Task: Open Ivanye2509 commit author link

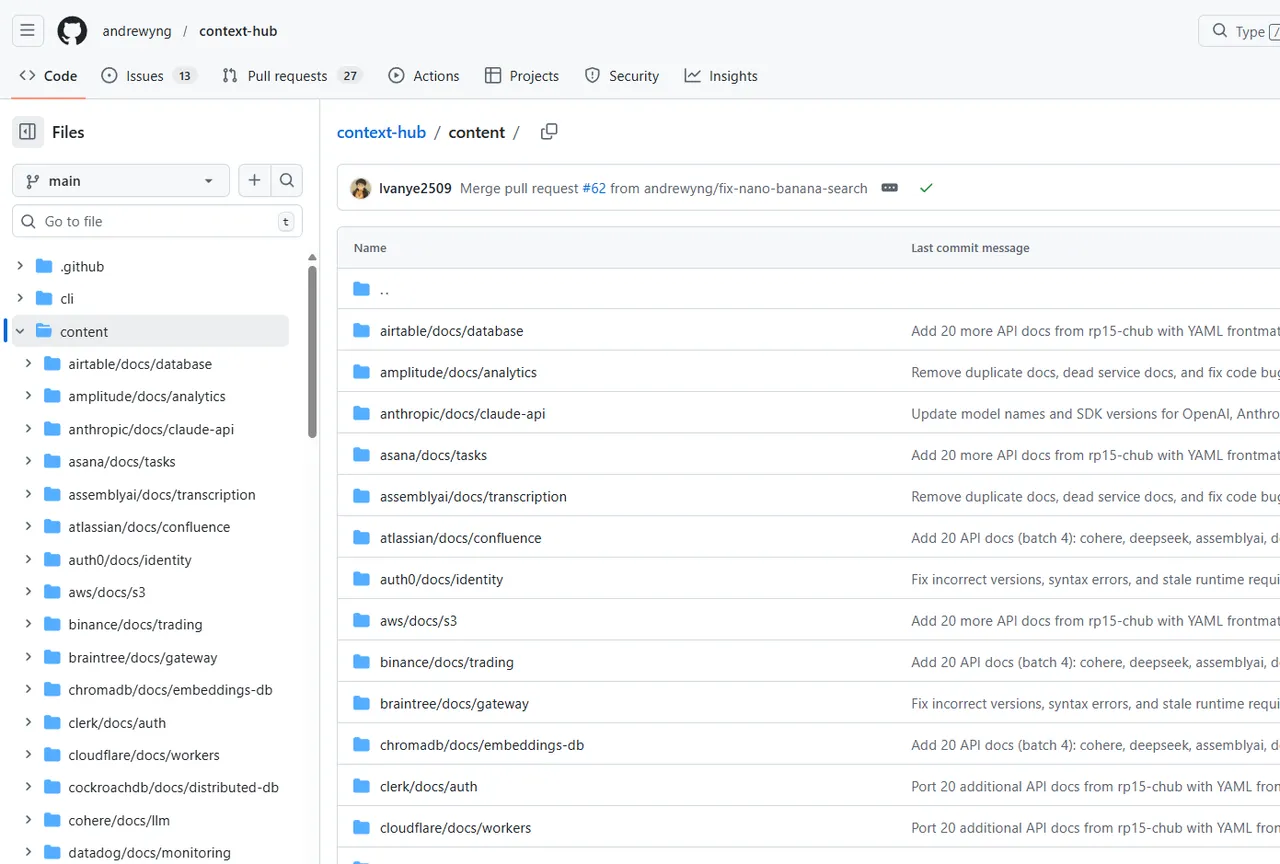Action: [415, 188]
